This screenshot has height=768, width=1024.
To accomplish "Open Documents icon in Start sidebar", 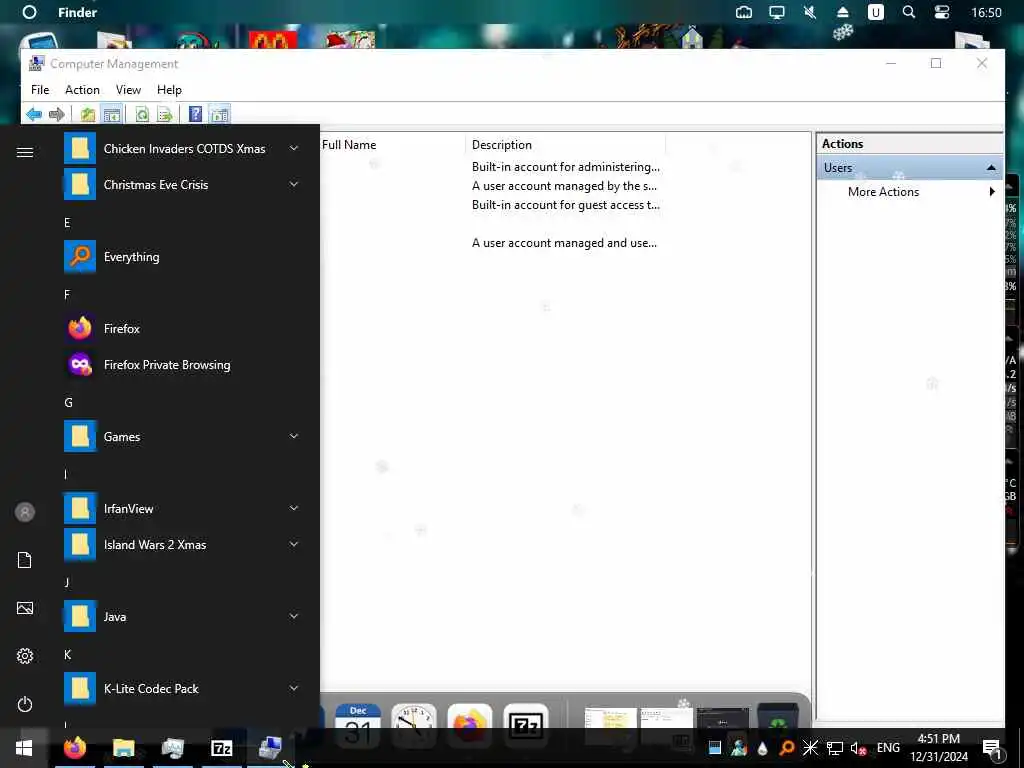I will pos(25,560).
